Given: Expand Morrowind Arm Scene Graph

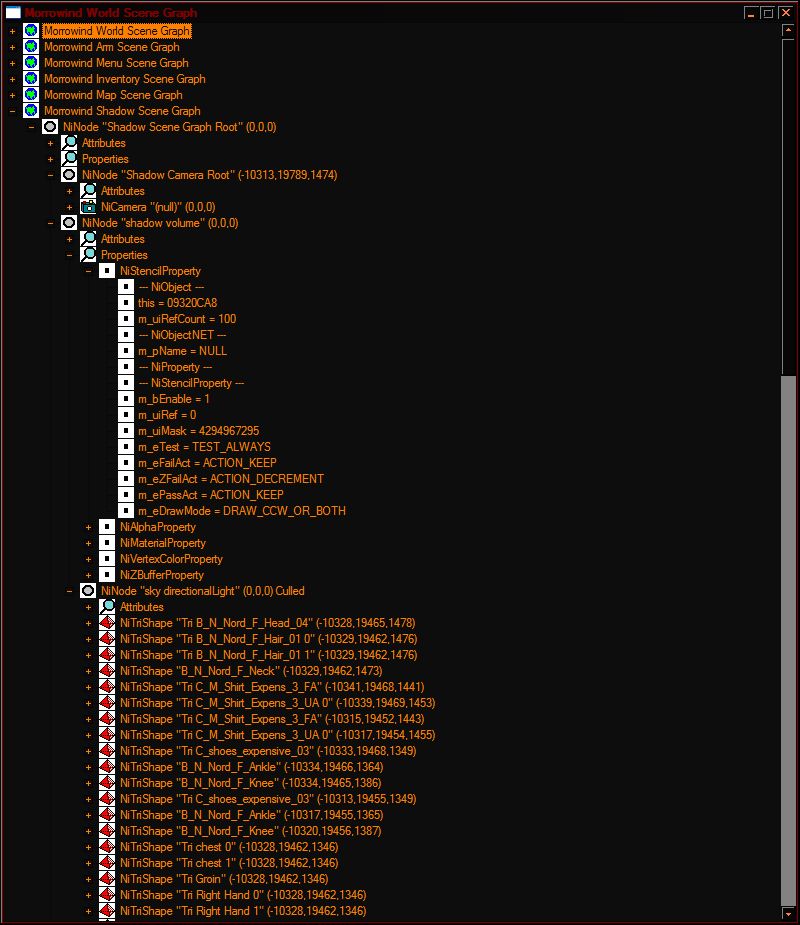Looking at the screenshot, I should [12, 47].
